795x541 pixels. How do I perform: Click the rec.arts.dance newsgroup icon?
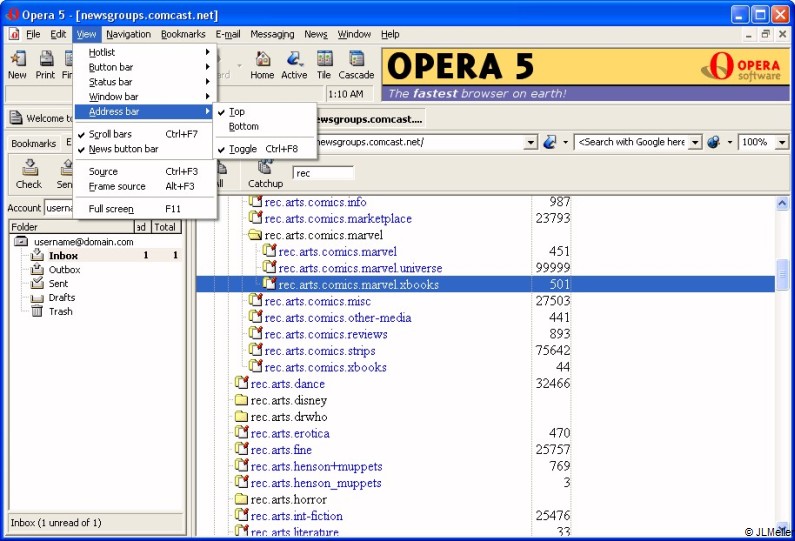(241, 383)
